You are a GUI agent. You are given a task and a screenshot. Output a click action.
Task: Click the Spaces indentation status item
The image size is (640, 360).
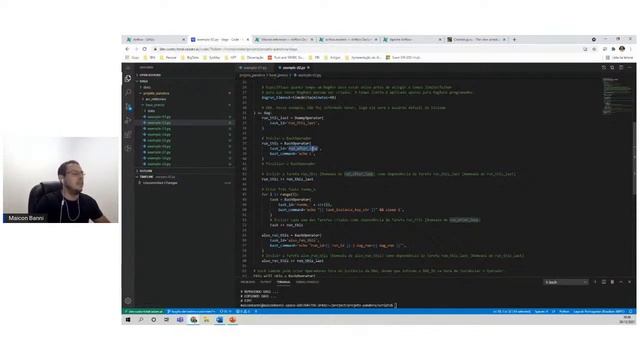(541, 311)
